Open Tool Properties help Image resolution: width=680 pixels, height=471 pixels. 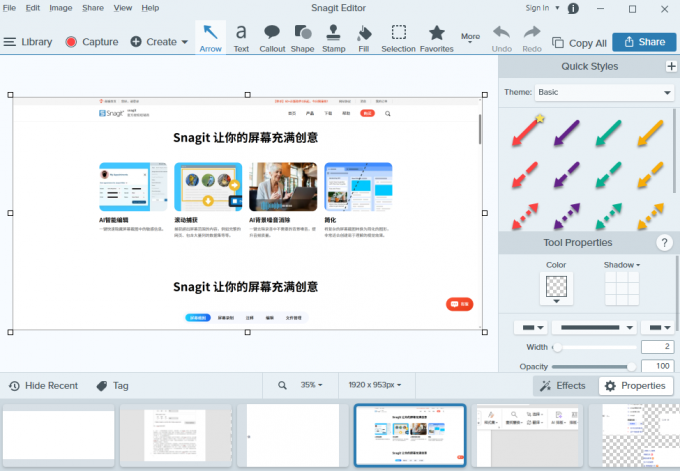pyautogui.click(x=664, y=243)
